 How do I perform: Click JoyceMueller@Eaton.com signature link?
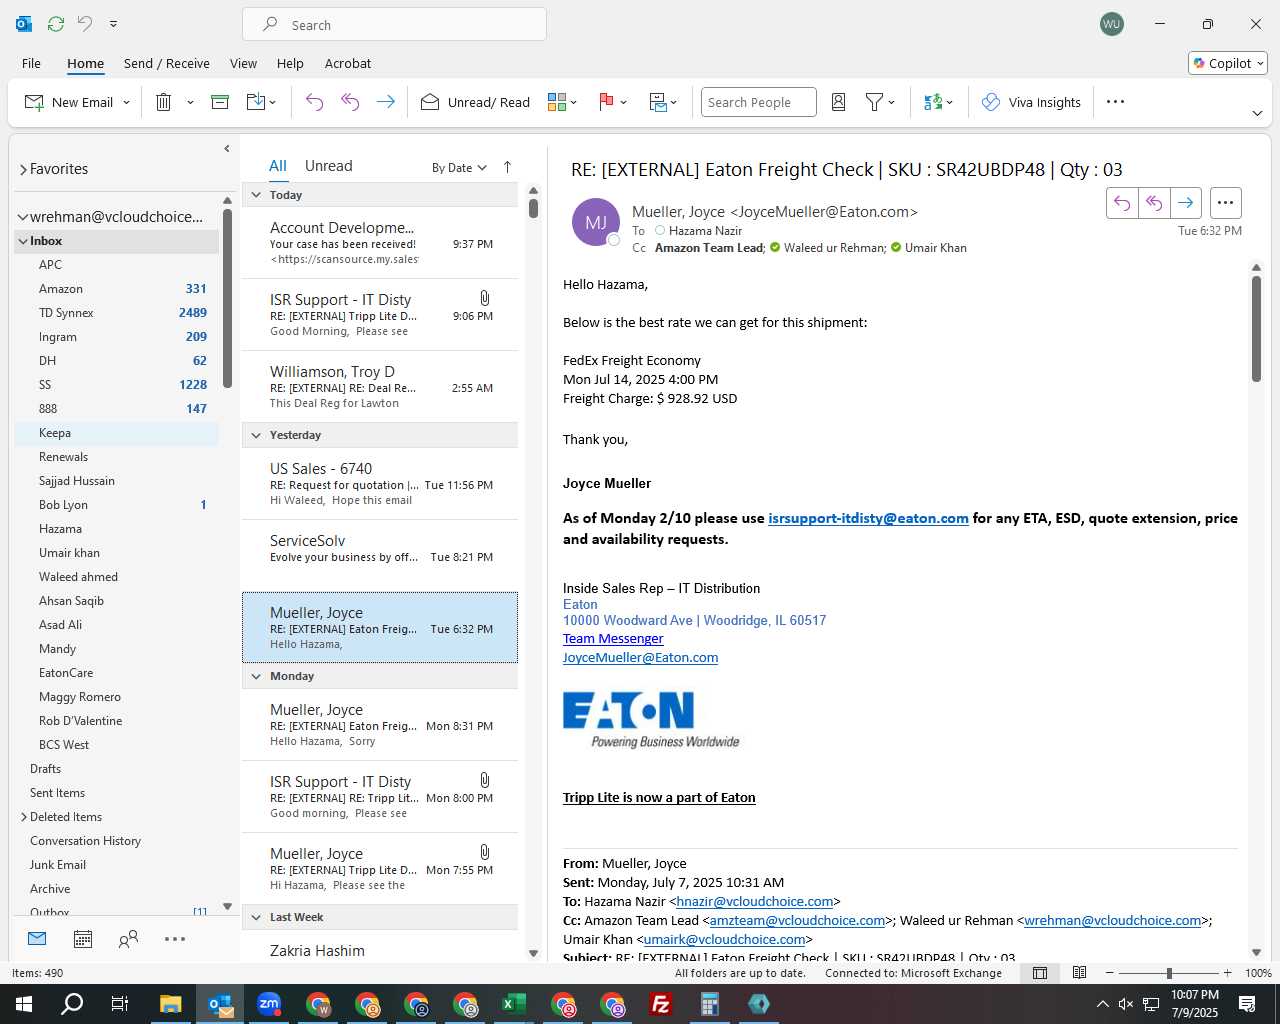pyautogui.click(x=640, y=657)
